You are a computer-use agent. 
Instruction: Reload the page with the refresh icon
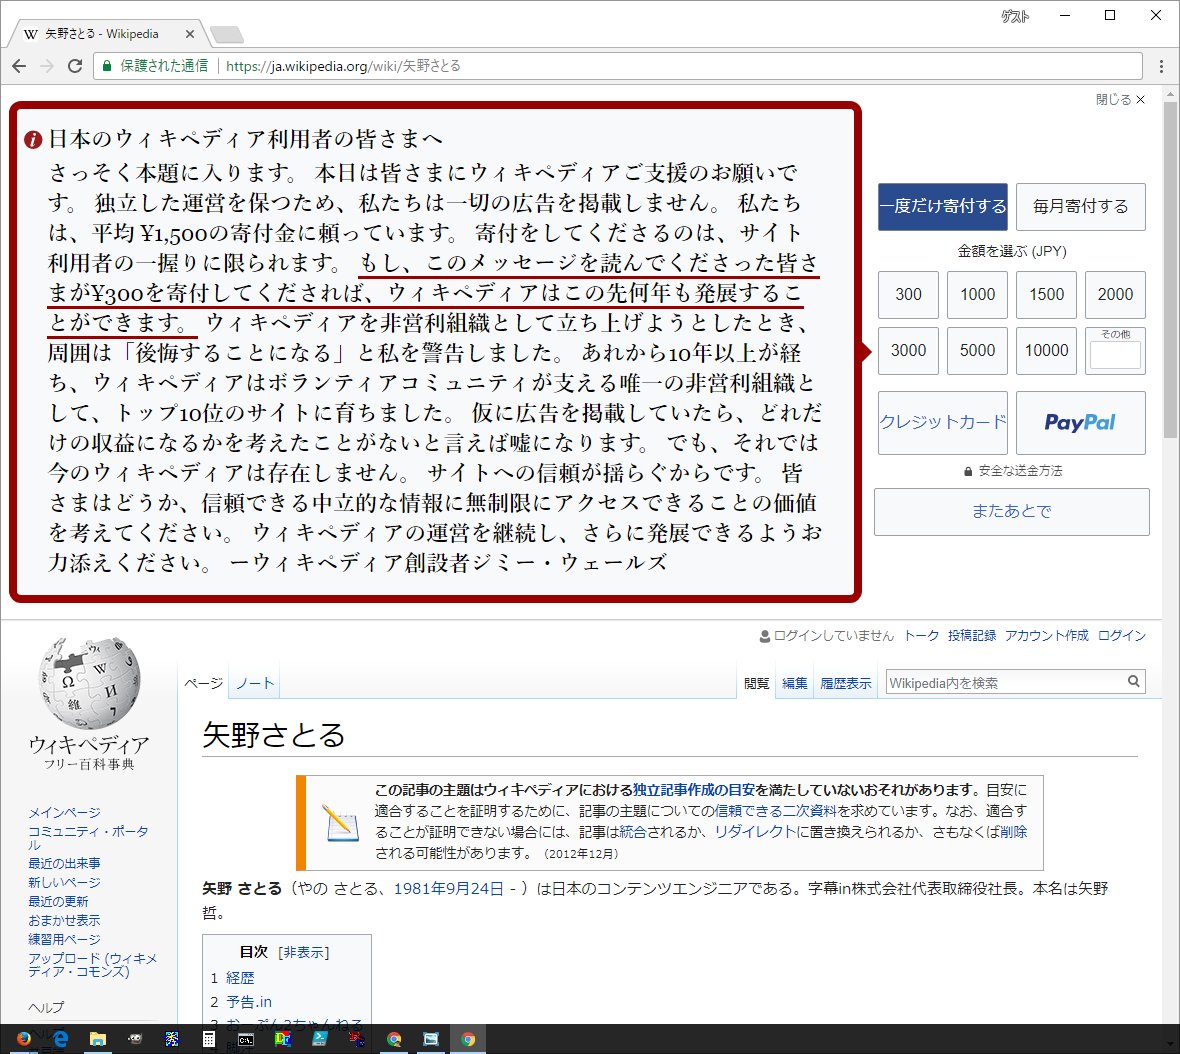(75, 66)
